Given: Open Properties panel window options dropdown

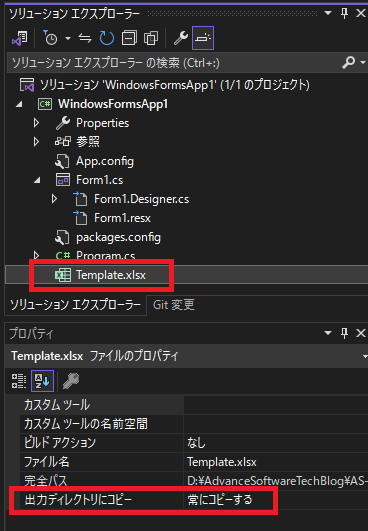Looking at the screenshot, I should point(328,333).
